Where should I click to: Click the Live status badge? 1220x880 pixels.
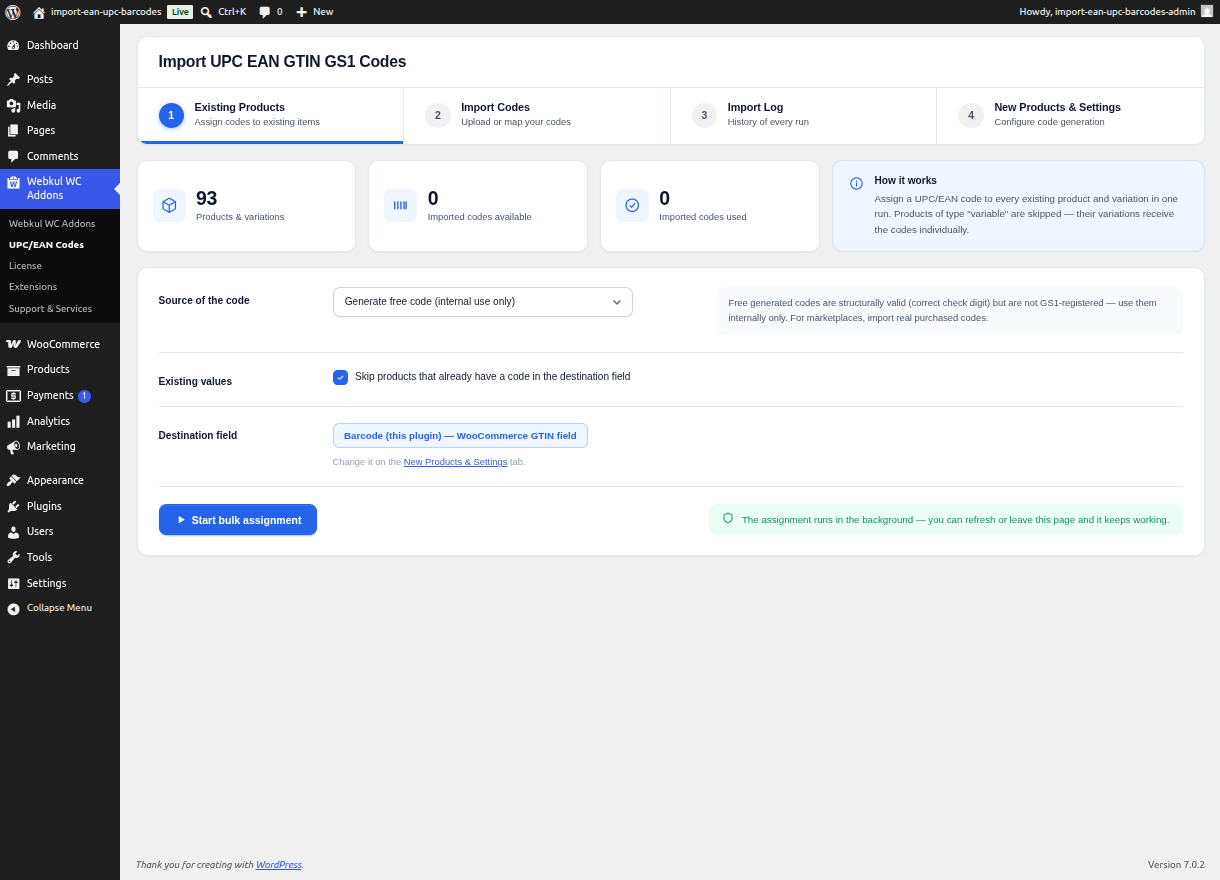180,12
